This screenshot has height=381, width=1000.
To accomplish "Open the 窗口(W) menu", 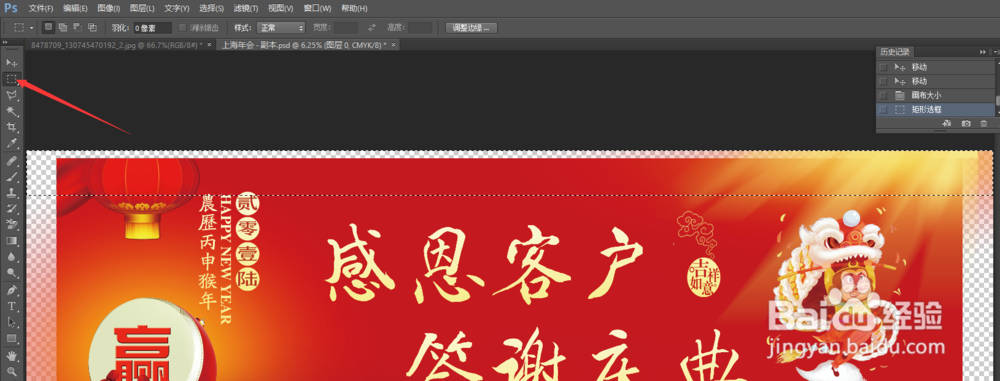I will (x=317, y=8).
